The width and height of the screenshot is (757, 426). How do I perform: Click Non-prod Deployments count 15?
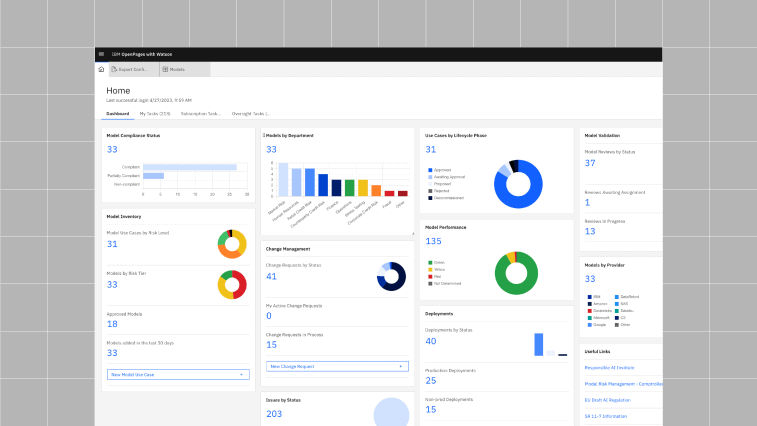point(431,410)
